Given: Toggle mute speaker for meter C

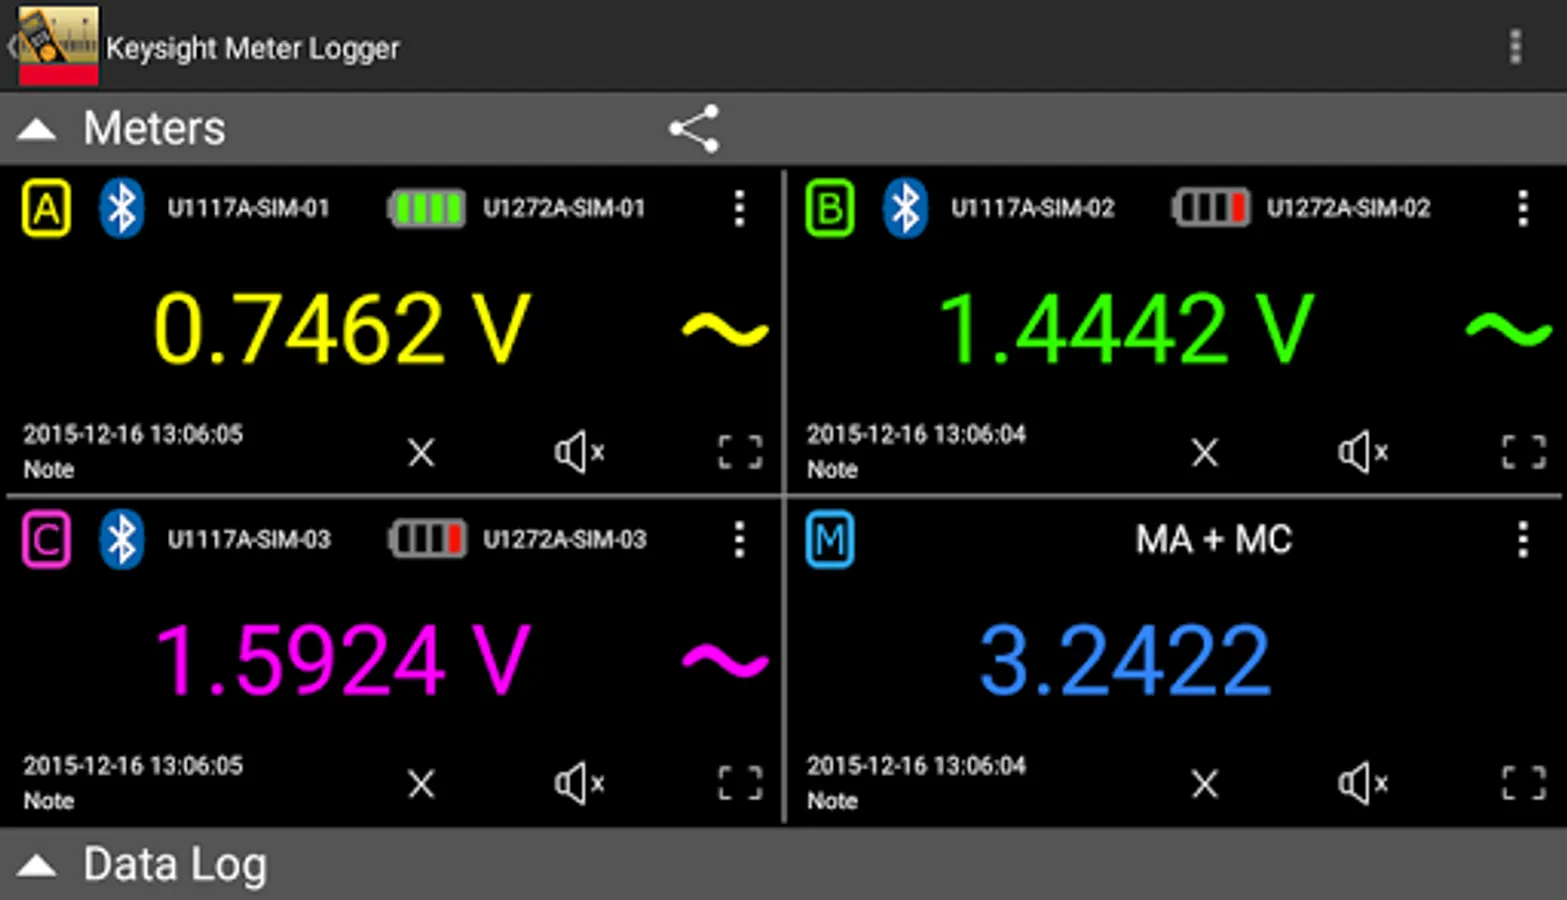Looking at the screenshot, I should (x=580, y=783).
